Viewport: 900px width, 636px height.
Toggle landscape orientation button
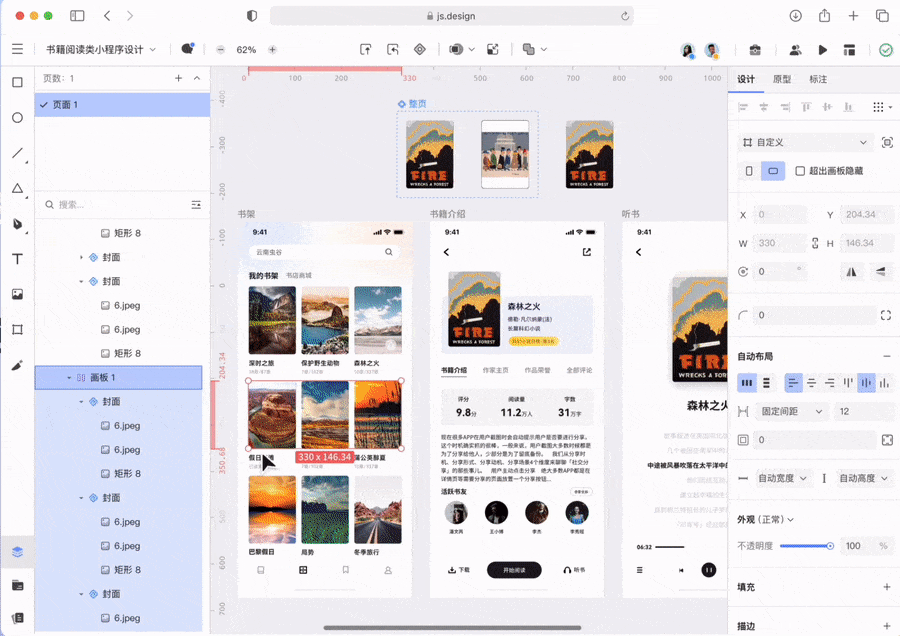pyautogui.click(x=773, y=171)
